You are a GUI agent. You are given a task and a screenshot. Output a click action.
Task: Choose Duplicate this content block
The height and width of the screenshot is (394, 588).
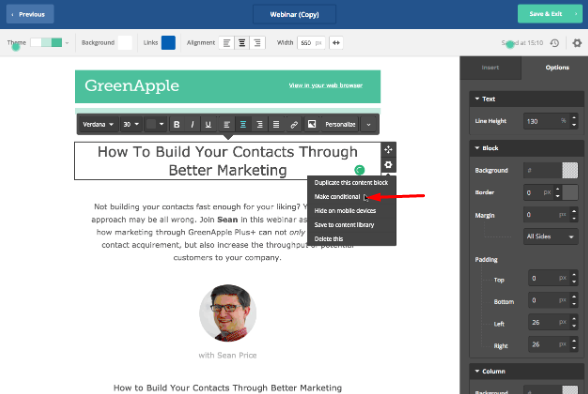click(351, 183)
